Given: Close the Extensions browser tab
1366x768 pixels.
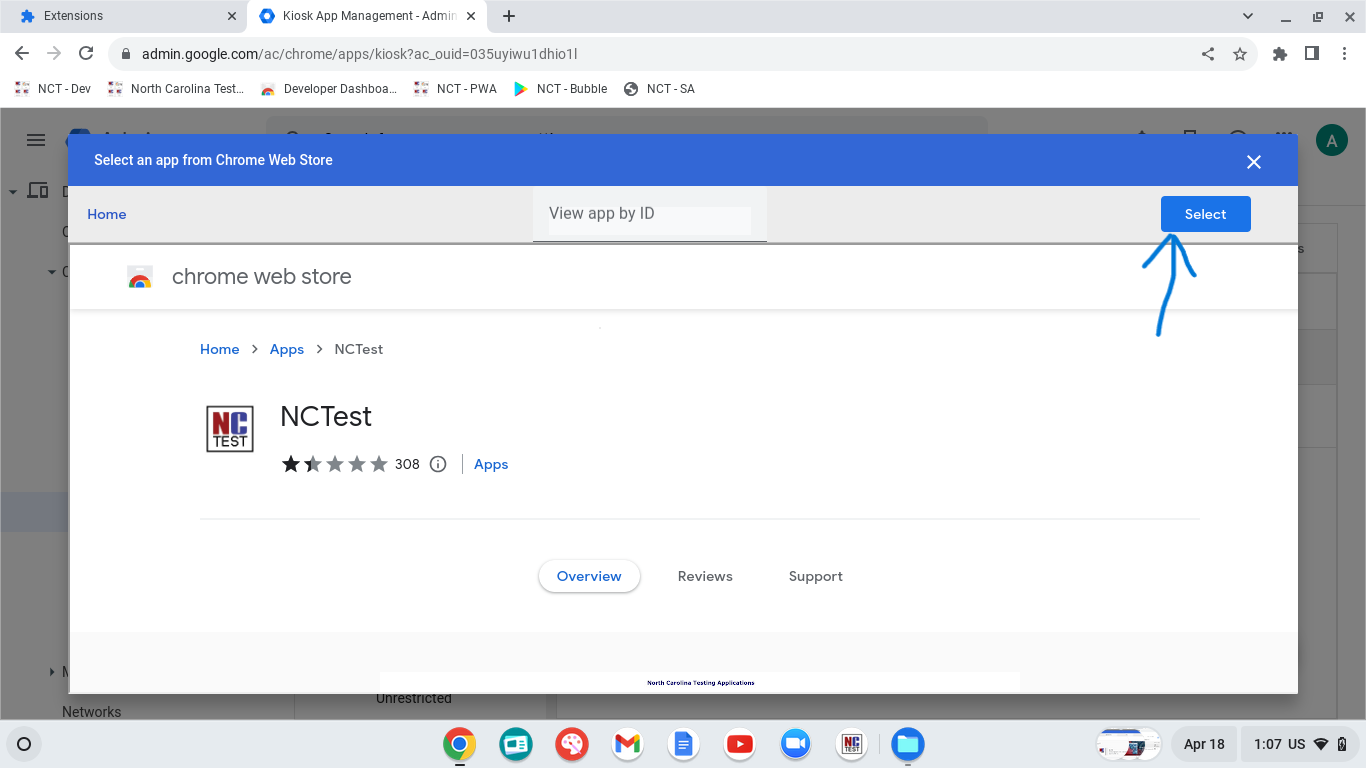Looking at the screenshot, I should pyautogui.click(x=232, y=16).
